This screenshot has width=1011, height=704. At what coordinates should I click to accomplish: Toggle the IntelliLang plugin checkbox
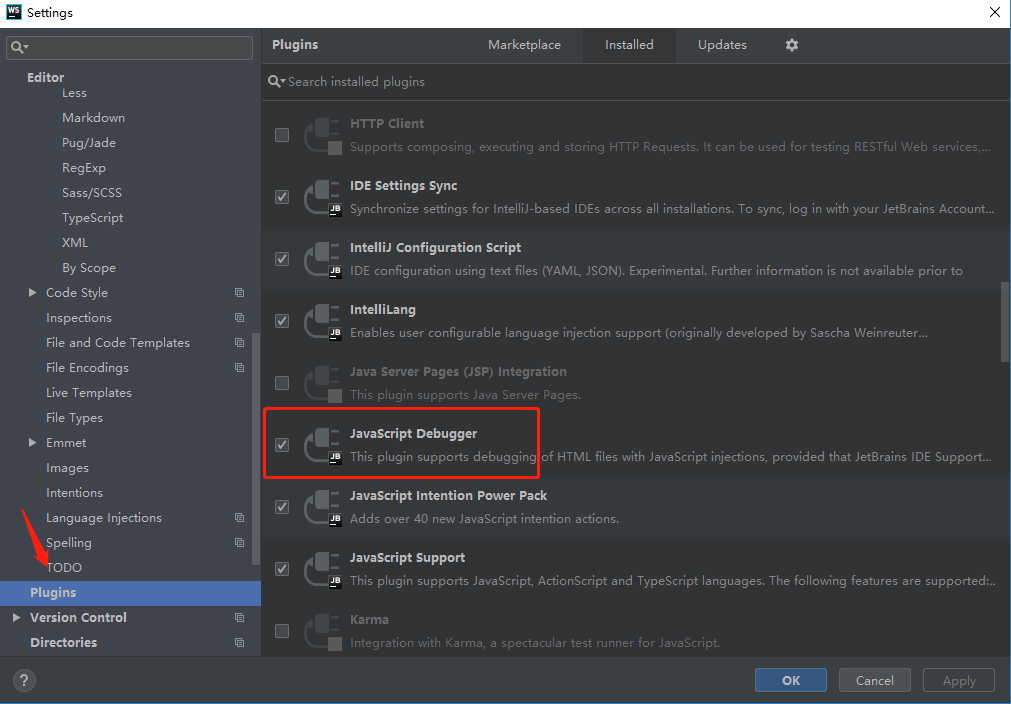[x=282, y=321]
